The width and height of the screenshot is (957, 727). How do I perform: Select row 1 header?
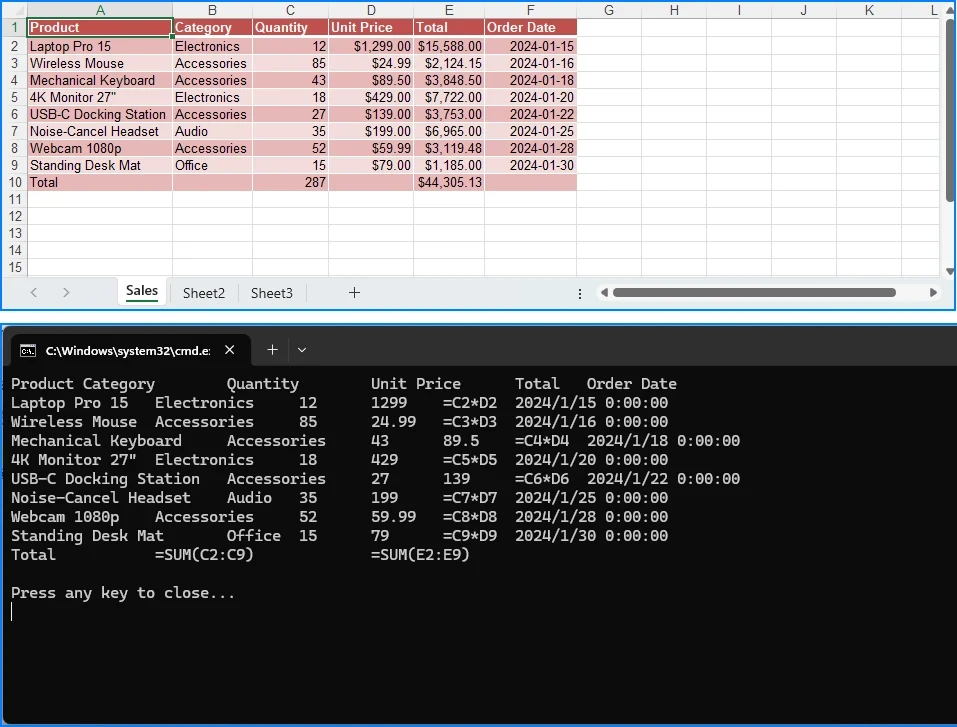point(15,27)
